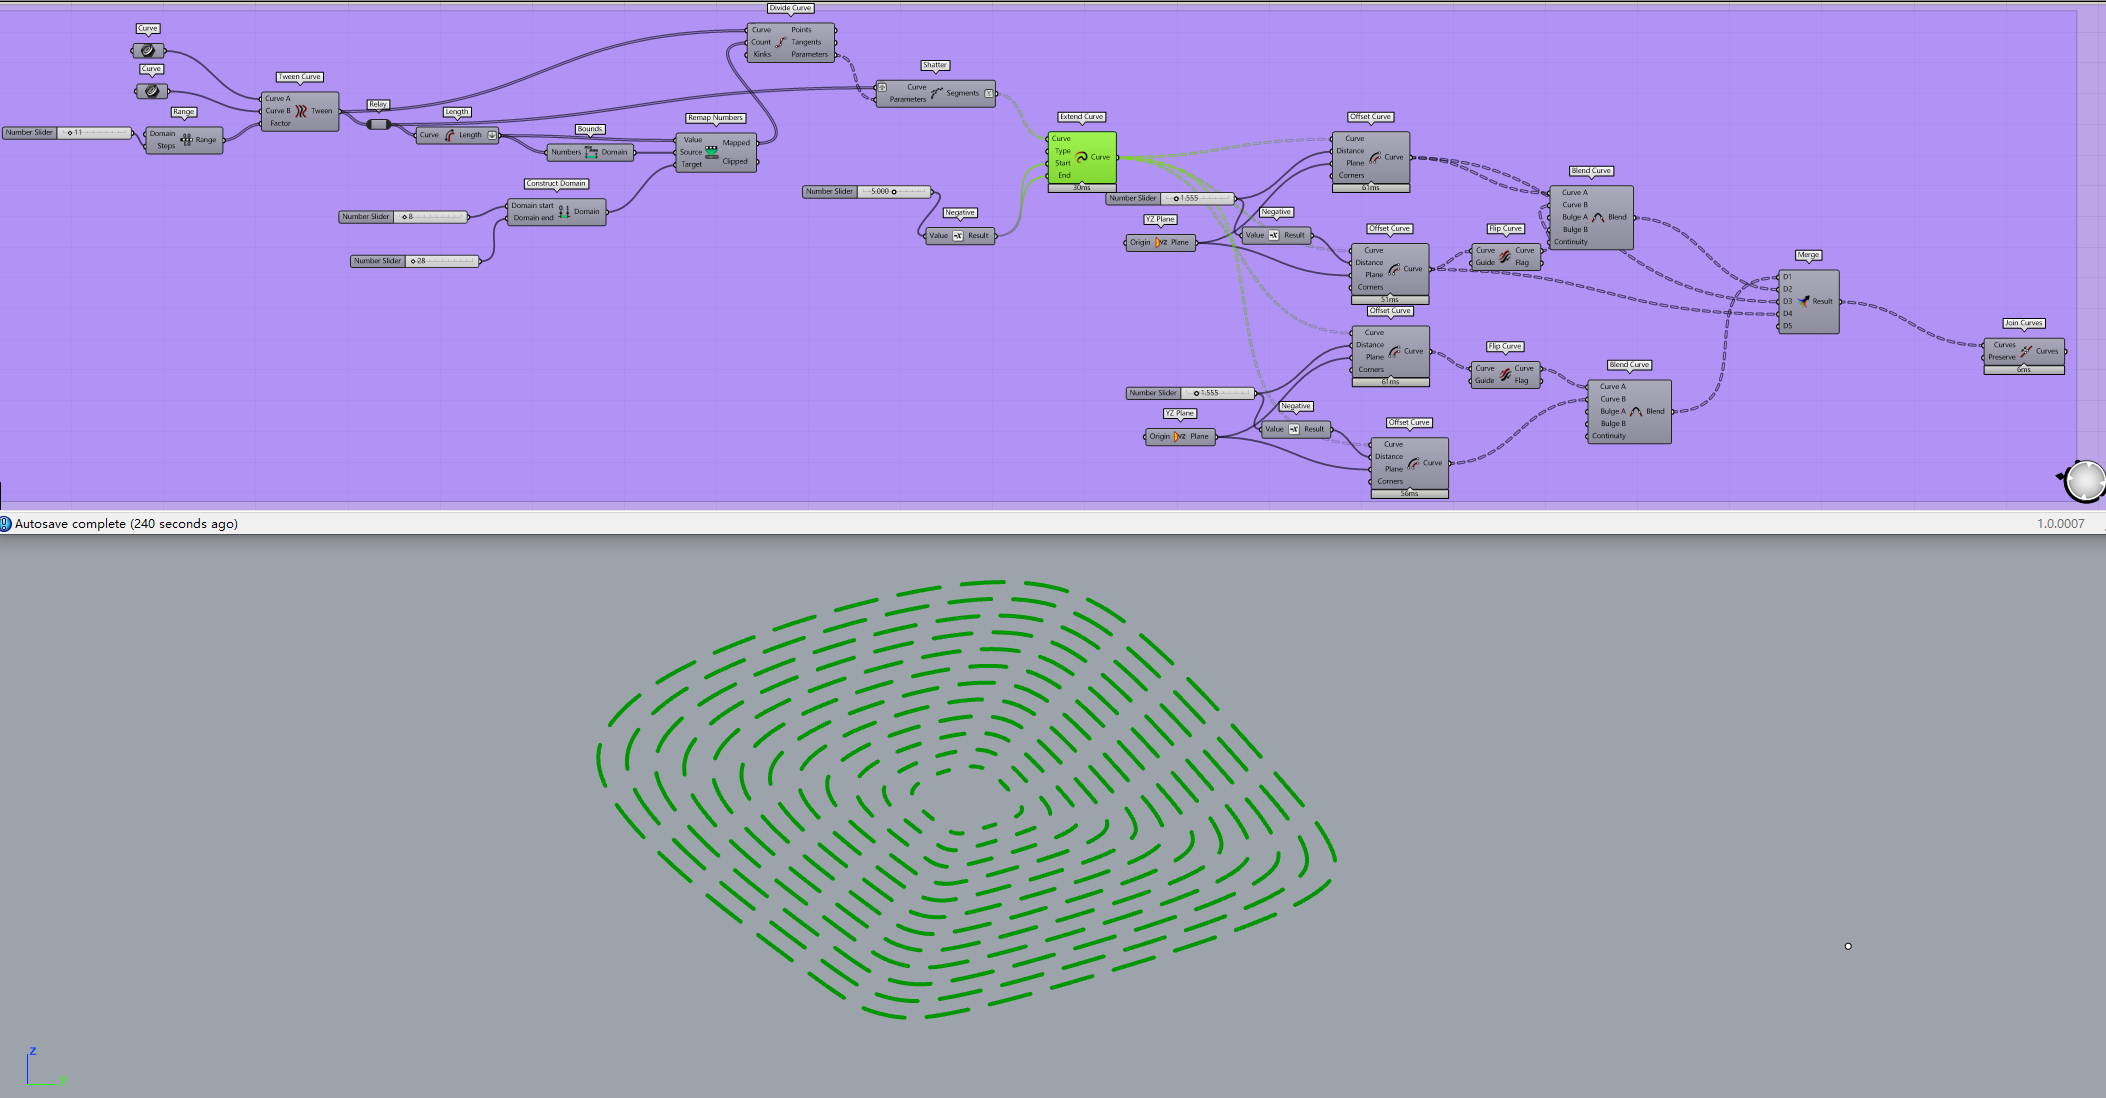Select the Range component icon

pyautogui.click(x=186, y=140)
